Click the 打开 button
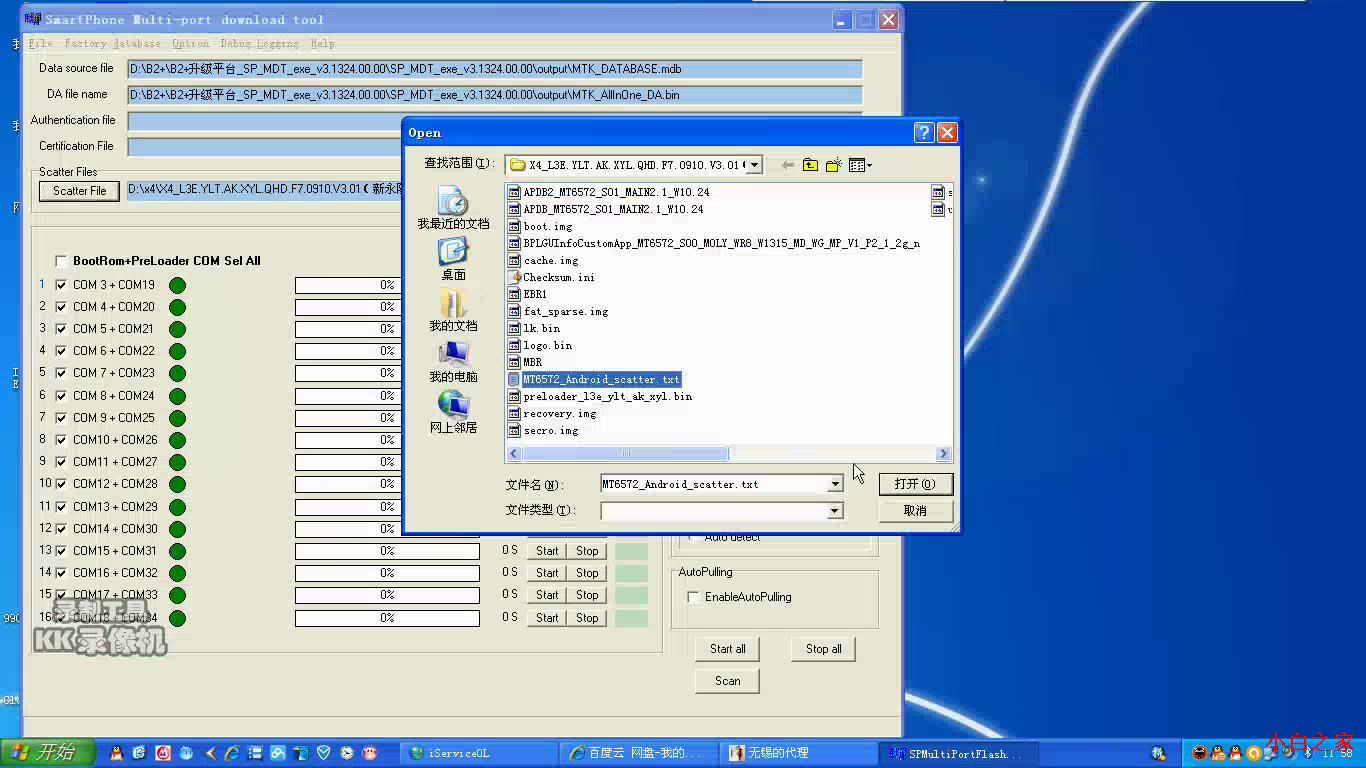This screenshot has width=1366, height=768. 915,484
